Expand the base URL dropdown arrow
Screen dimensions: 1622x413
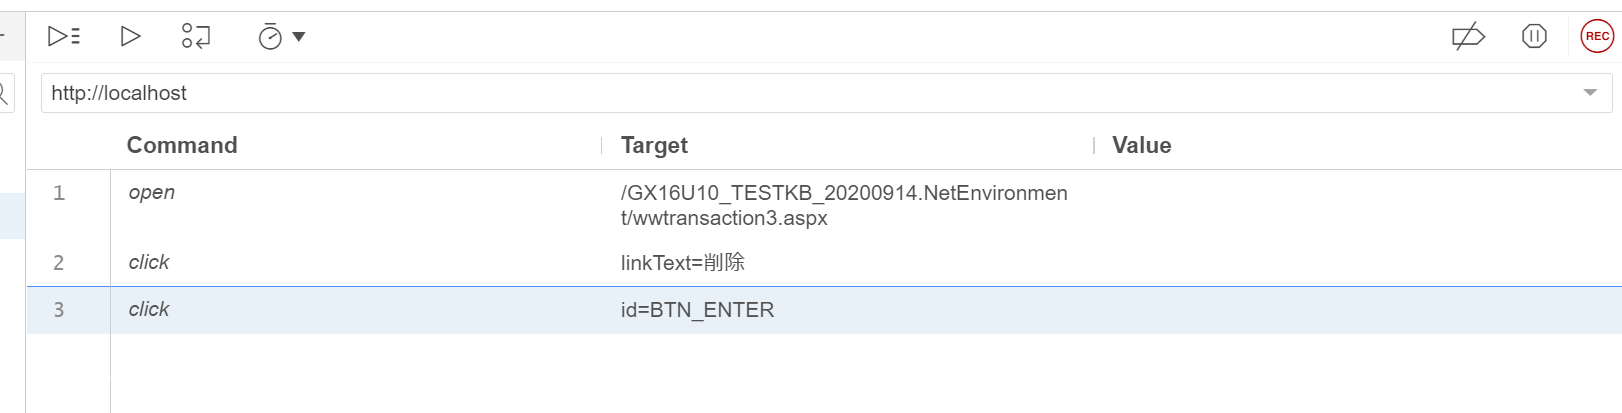[x=1590, y=93]
